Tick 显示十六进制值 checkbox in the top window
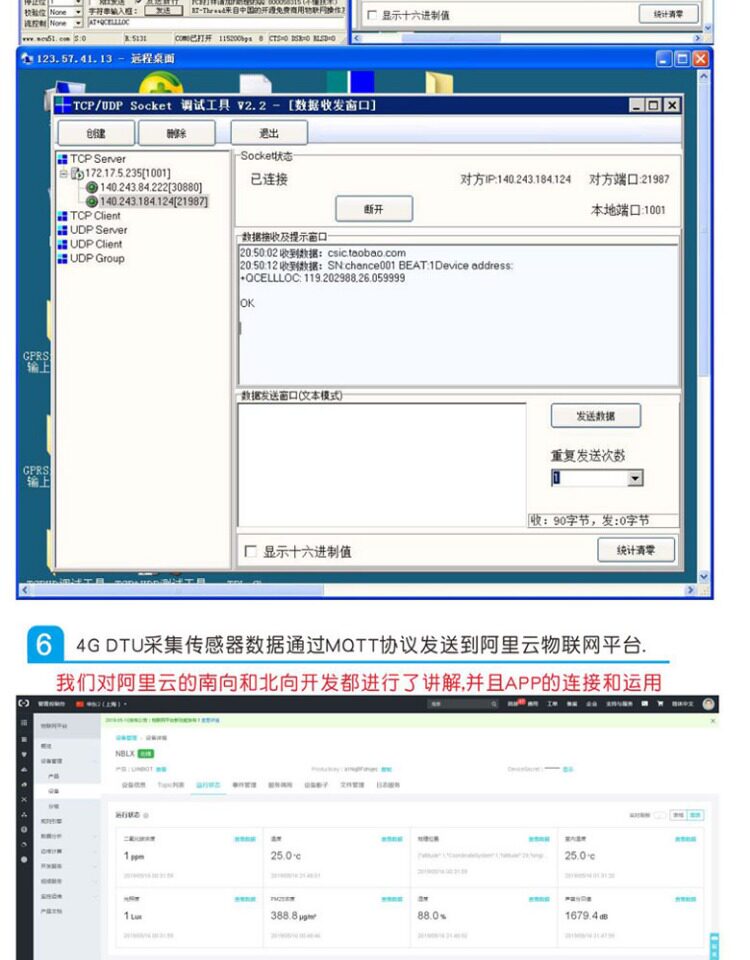The height and width of the screenshot is (960, 750). coord(372,15)
